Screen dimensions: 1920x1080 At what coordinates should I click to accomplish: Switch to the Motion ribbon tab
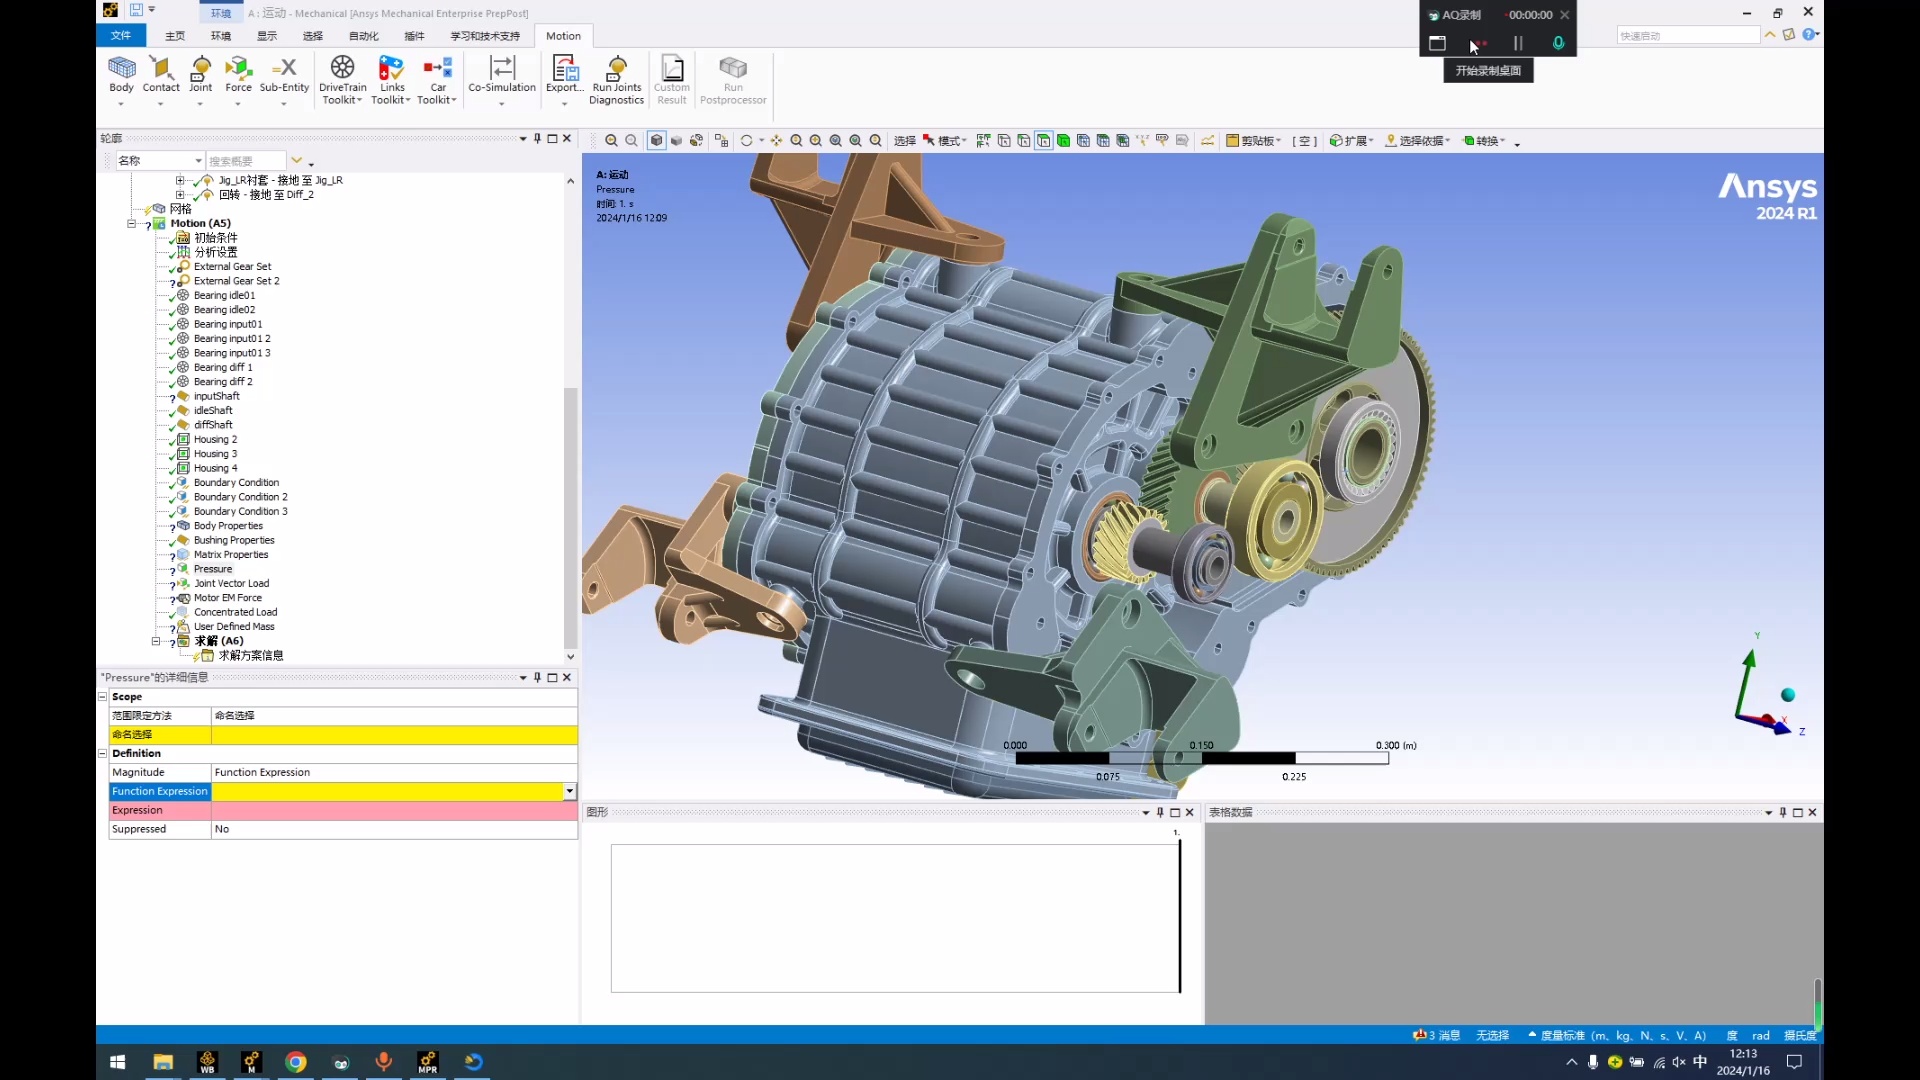pyautogui.click(x=564, y=35)
